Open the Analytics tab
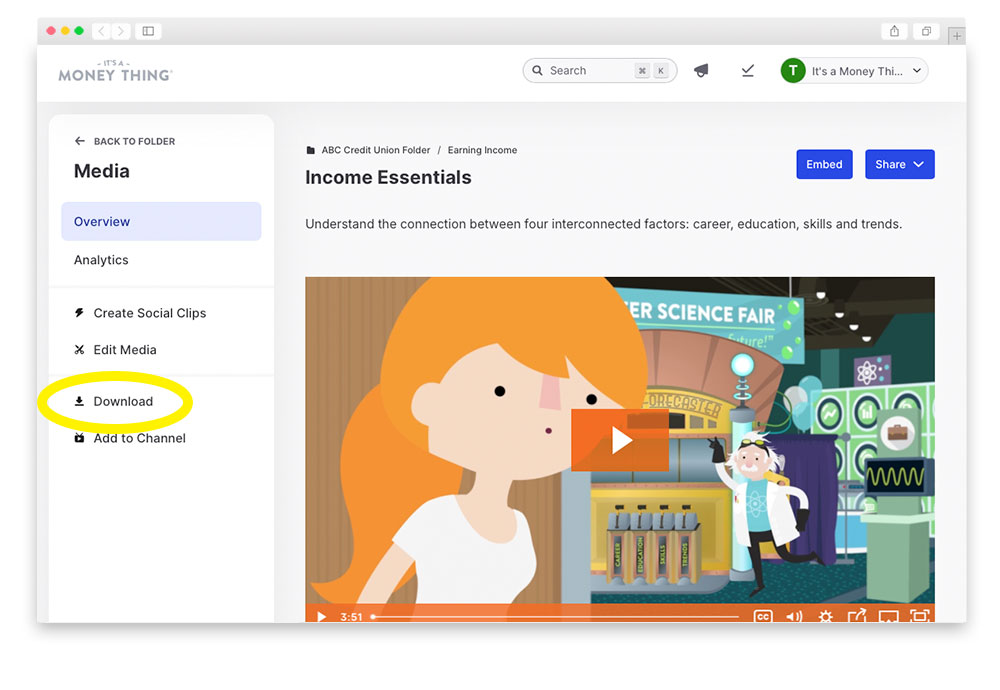Screen dimensions: 1000x690 click(x=101, y=260)
